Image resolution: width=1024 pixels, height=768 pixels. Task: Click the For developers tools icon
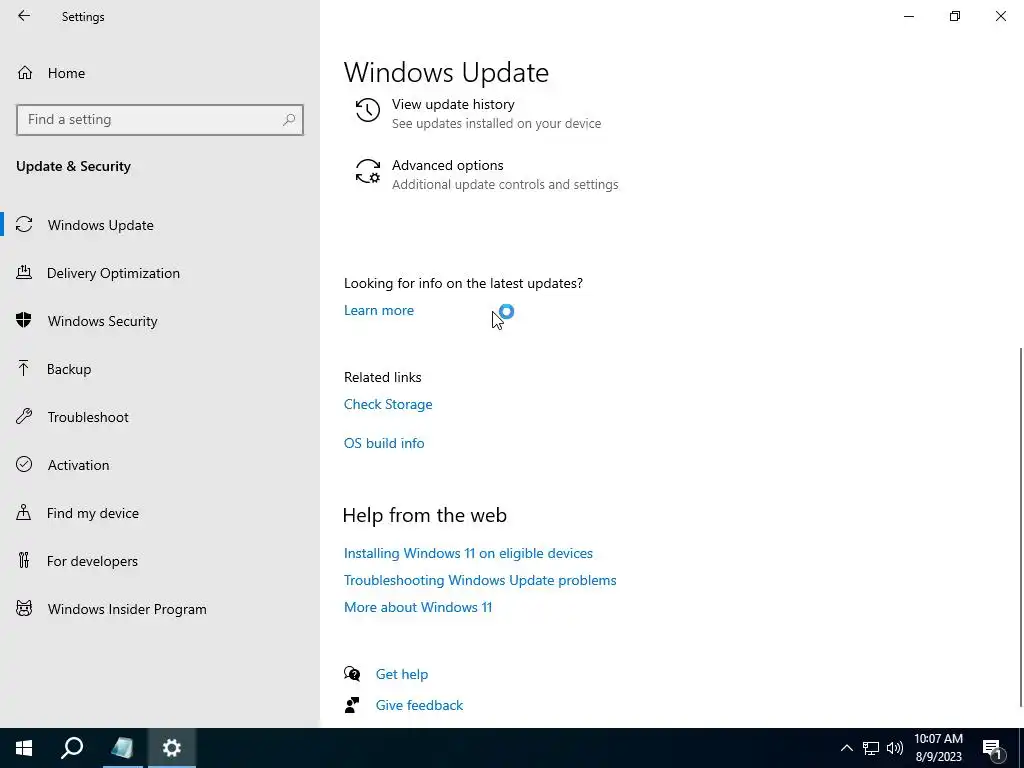tap(24, 560)
